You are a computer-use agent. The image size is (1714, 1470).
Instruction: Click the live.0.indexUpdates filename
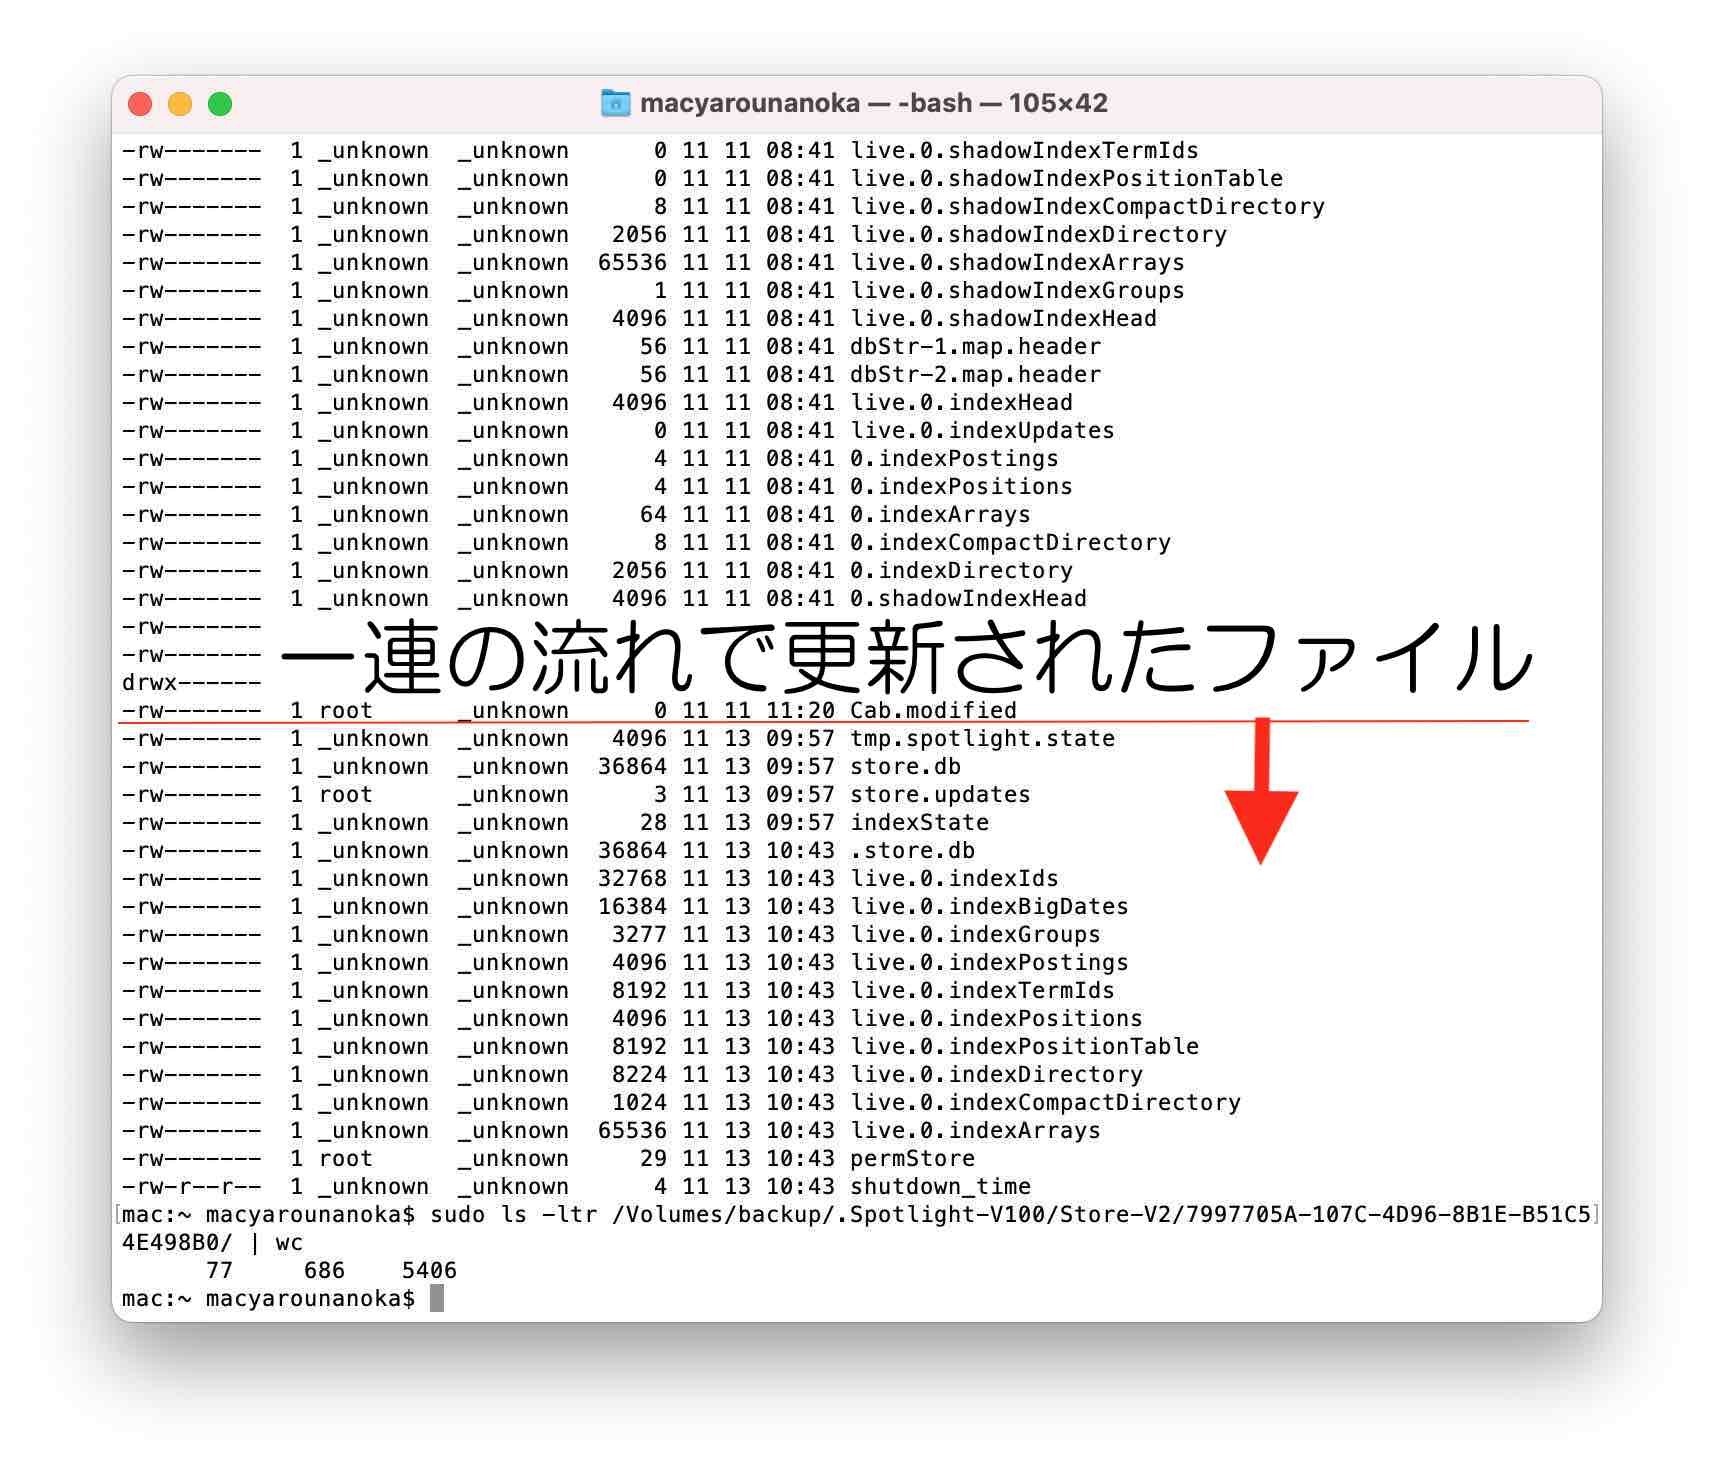[982, 430]
